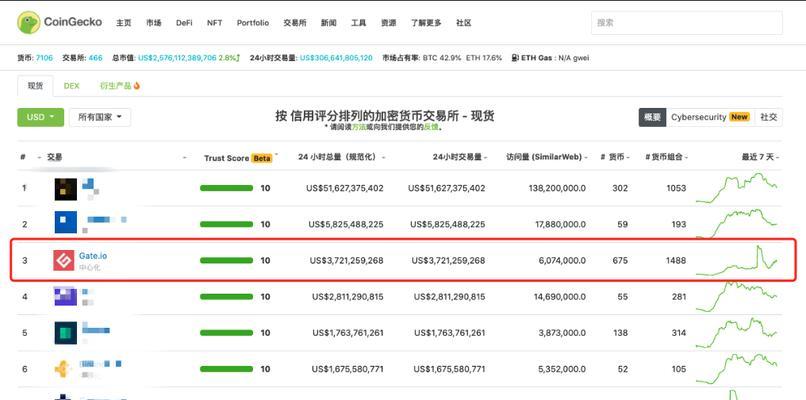
Task: Sort by 最近 7 天 column header
Action: (x=759, y=157)
